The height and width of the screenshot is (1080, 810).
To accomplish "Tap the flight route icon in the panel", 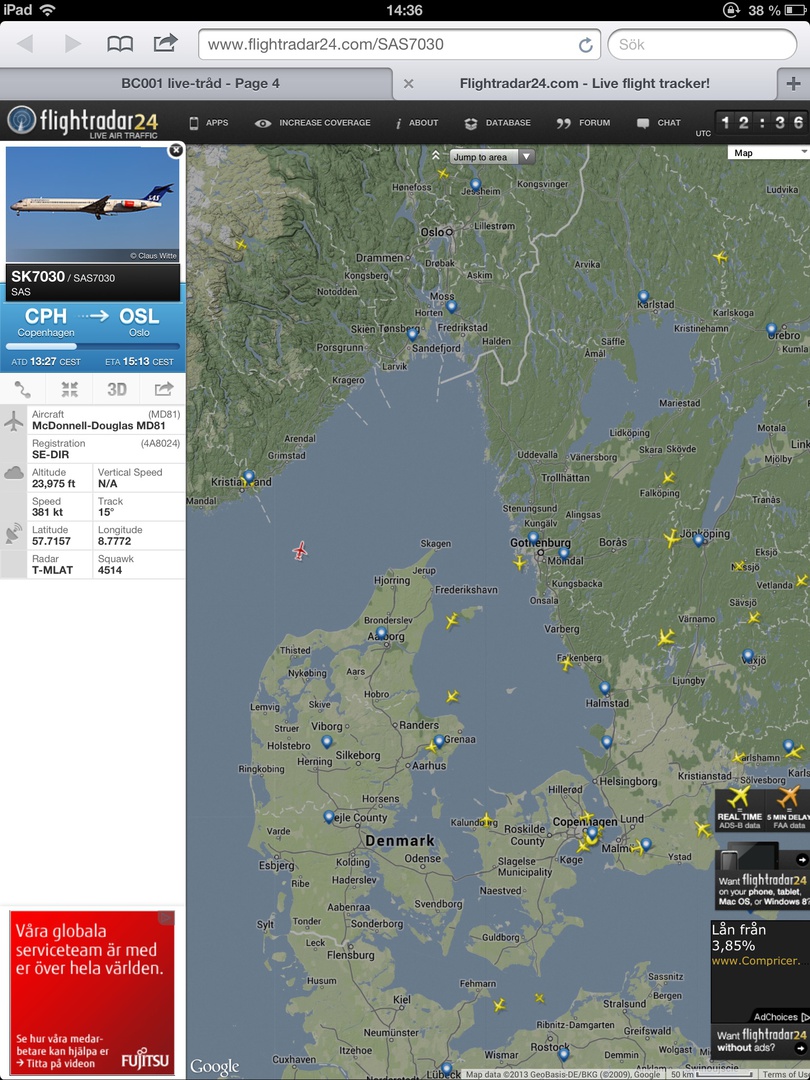I will click(x=23, y=390).
